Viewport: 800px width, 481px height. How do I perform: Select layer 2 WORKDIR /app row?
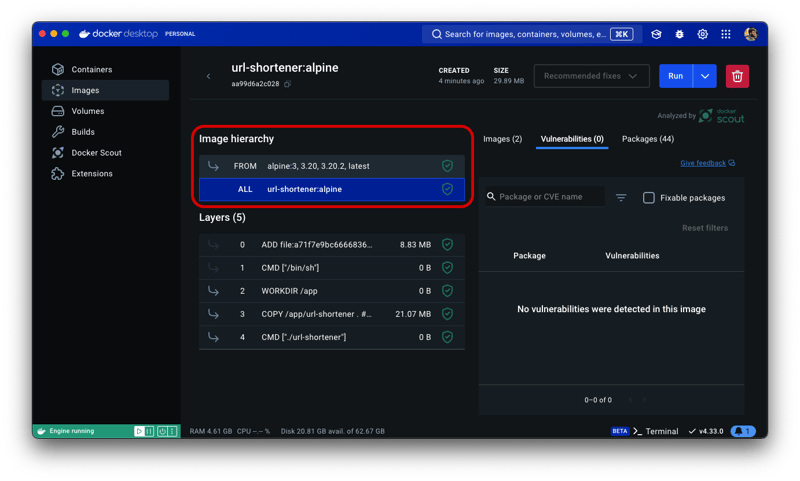coord(332,291)
